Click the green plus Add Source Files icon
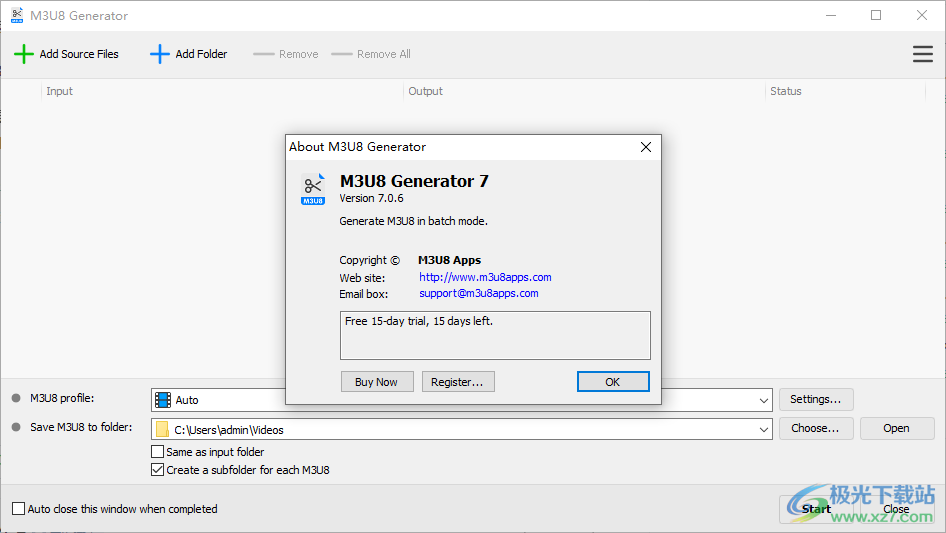The image size is (946, 533). tap(24, 54)
